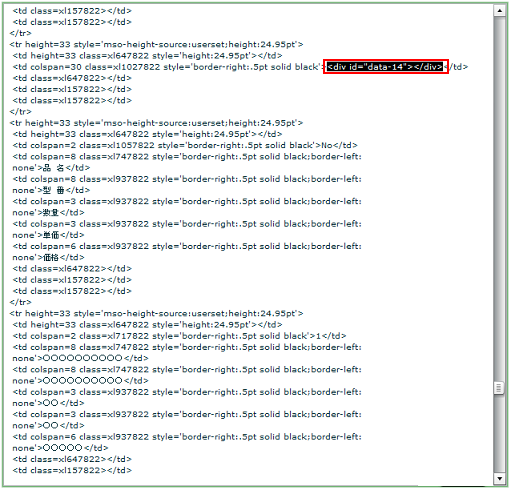The width and height of the screenshot is (511, 490).
Task: Click the closing </td> after the highlighted div
Action: click(x=457, y=67)
